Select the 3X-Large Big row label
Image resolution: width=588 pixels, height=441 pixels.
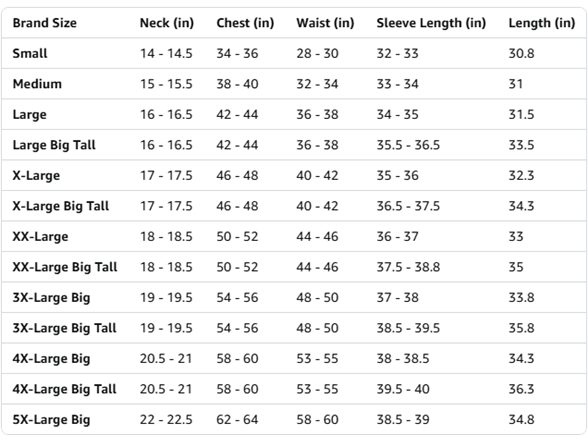(51, 298)
